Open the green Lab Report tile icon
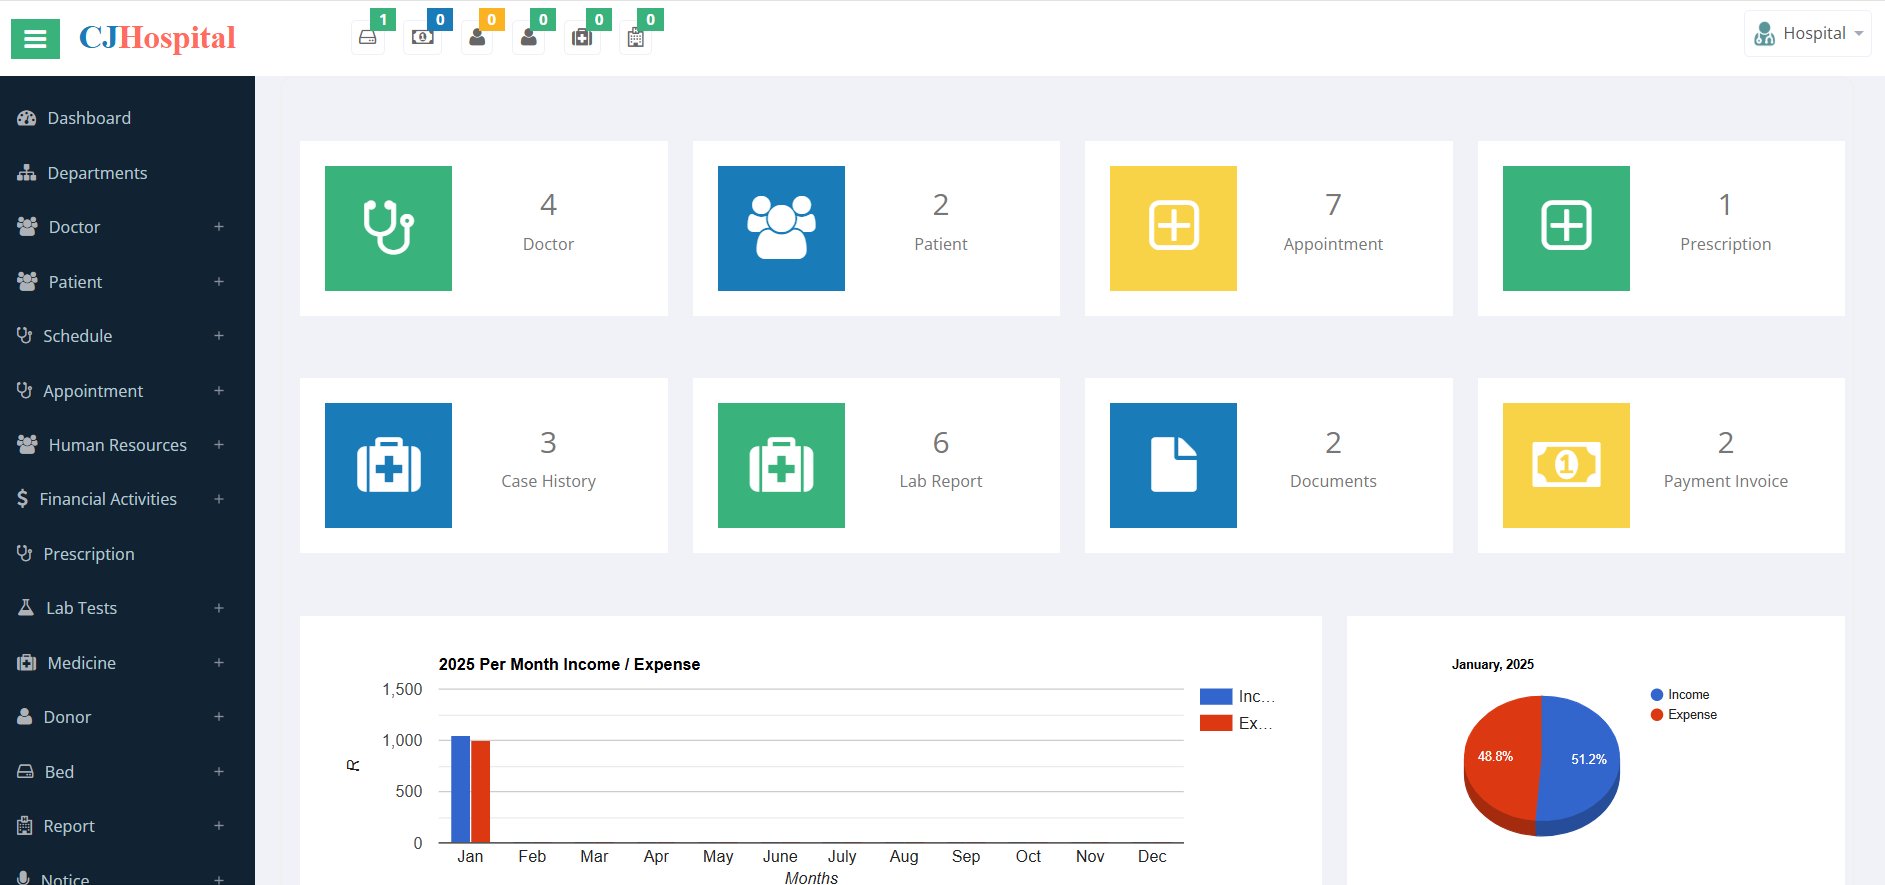The width and height of the screenshot is (1885, 885). pyautogui.click(x=781, y=465)
